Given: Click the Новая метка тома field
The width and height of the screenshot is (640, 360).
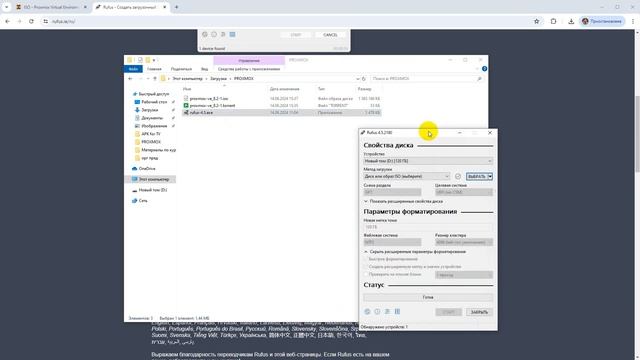Looking at the screenshot, I should coord(428,227).
